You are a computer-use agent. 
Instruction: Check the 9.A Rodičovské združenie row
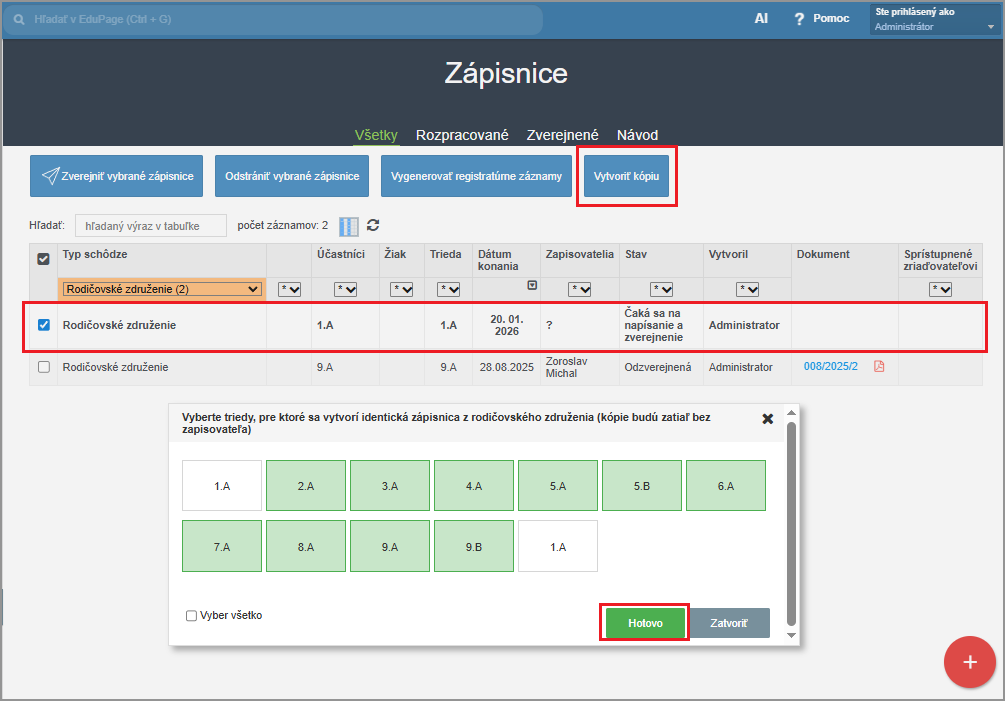click(43, 367)
